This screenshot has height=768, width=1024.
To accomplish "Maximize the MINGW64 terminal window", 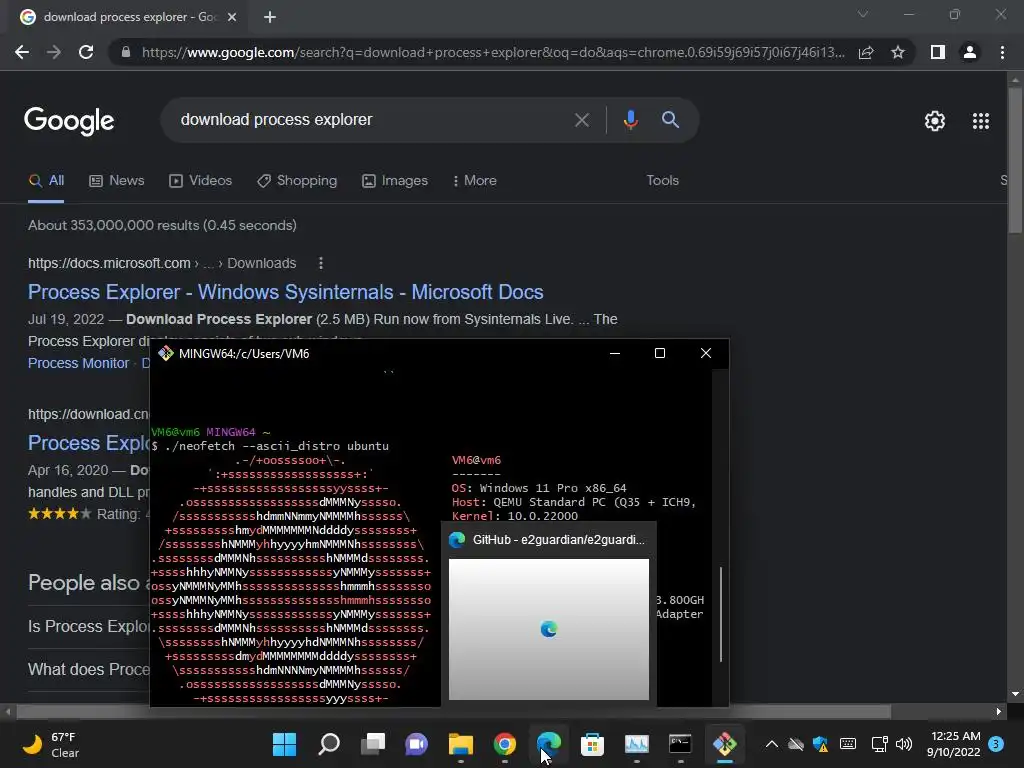I will point(660,353).
